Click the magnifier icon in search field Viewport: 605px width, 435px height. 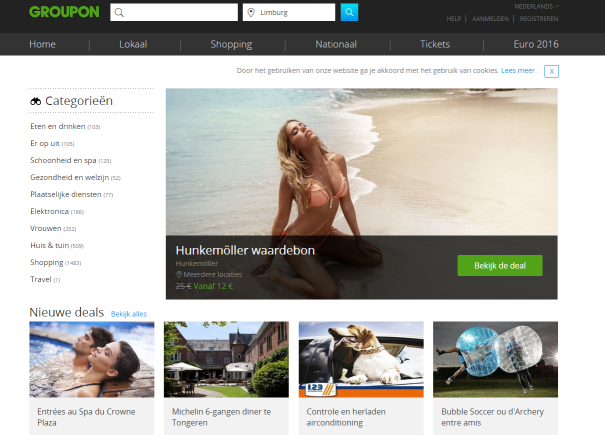point(119,12)
